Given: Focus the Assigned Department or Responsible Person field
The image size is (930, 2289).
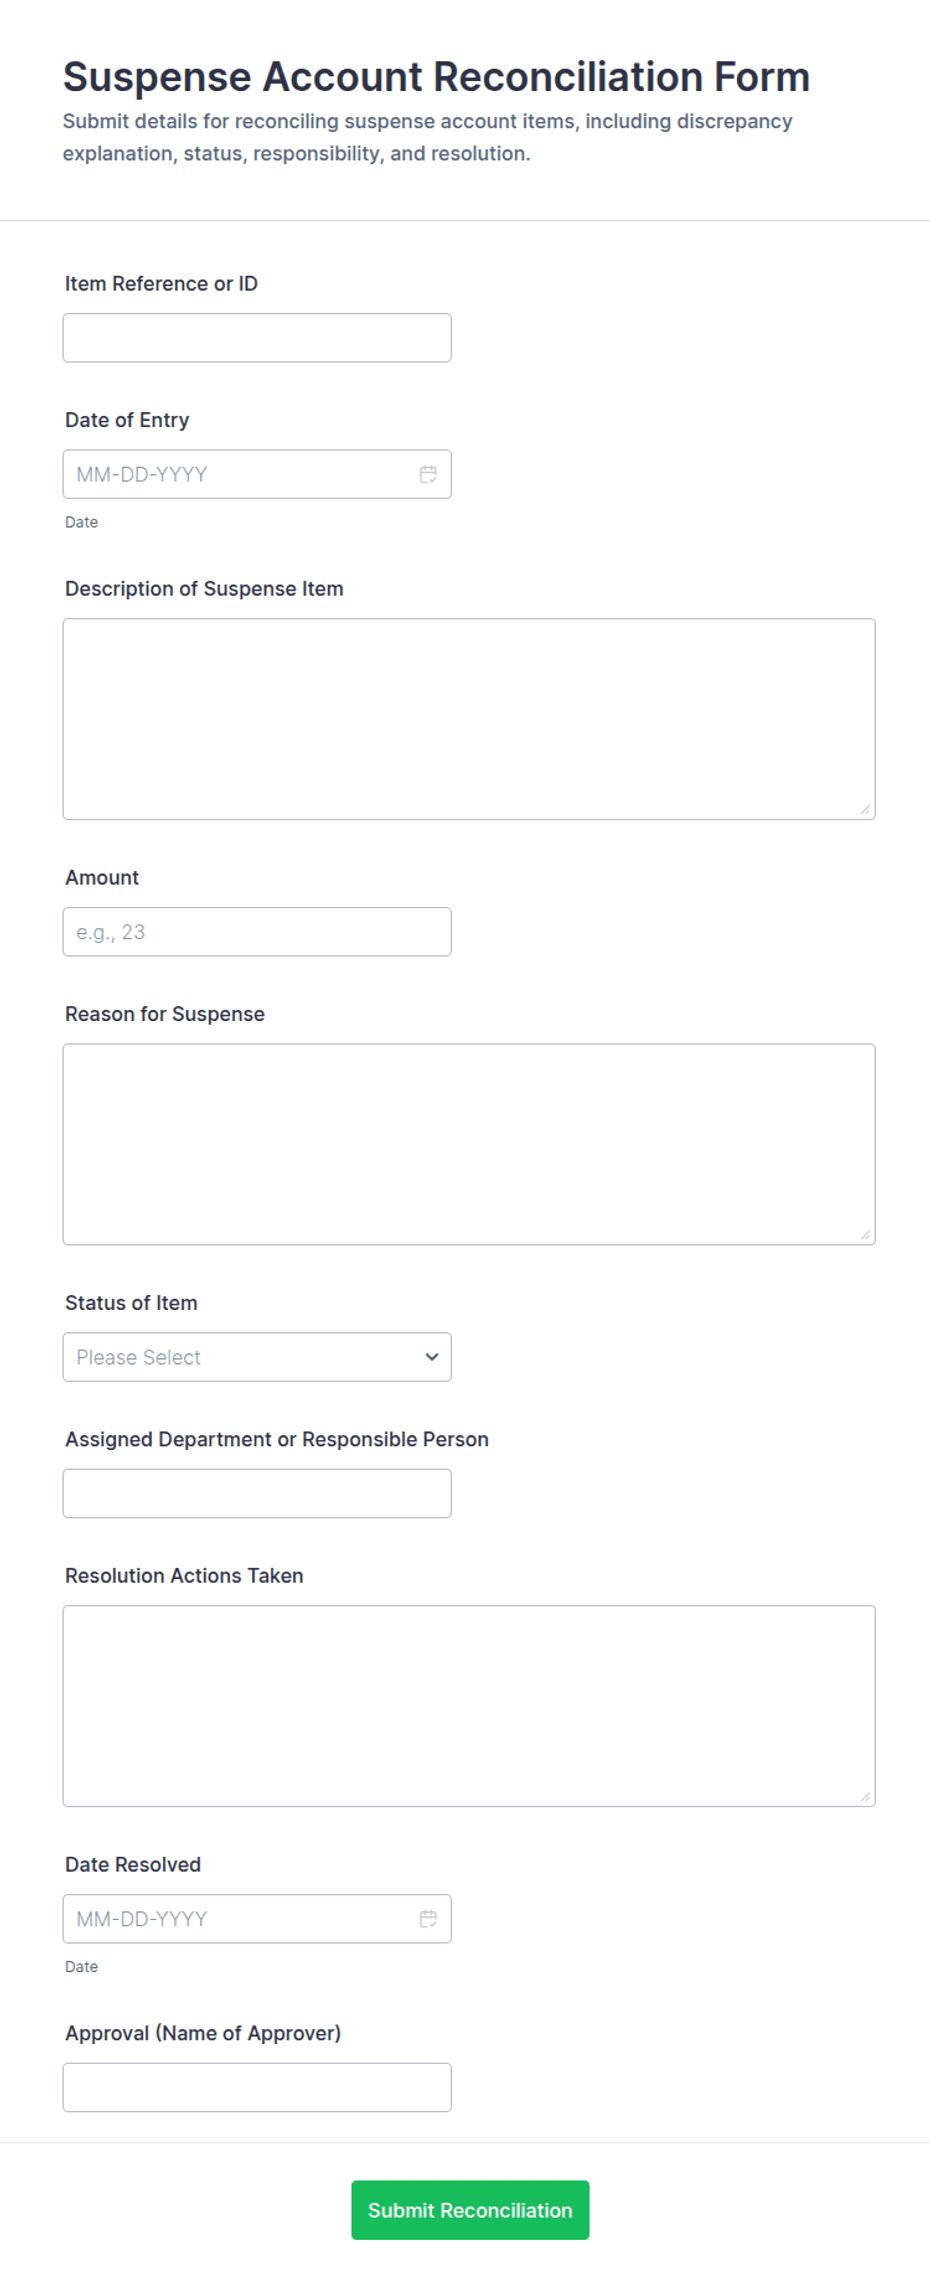Looking at the screenshot, I should pos(256,1492).
